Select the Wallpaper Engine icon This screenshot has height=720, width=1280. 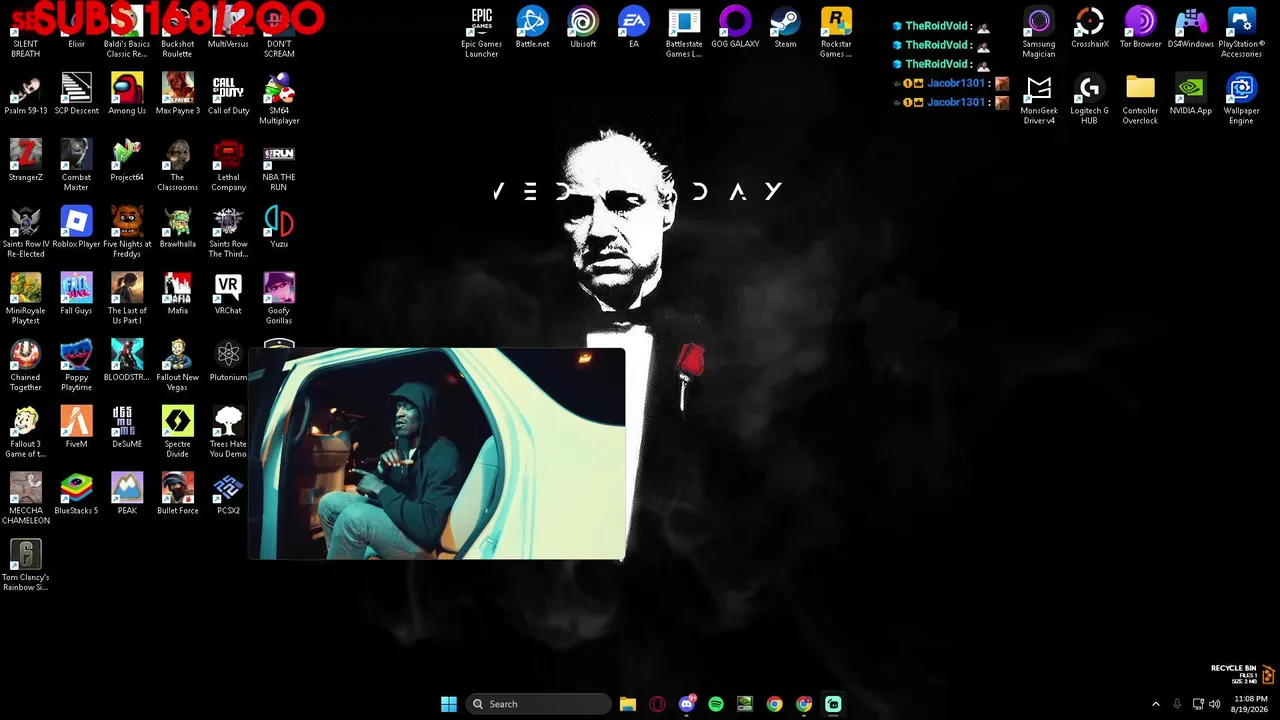tap(1241, 99)
